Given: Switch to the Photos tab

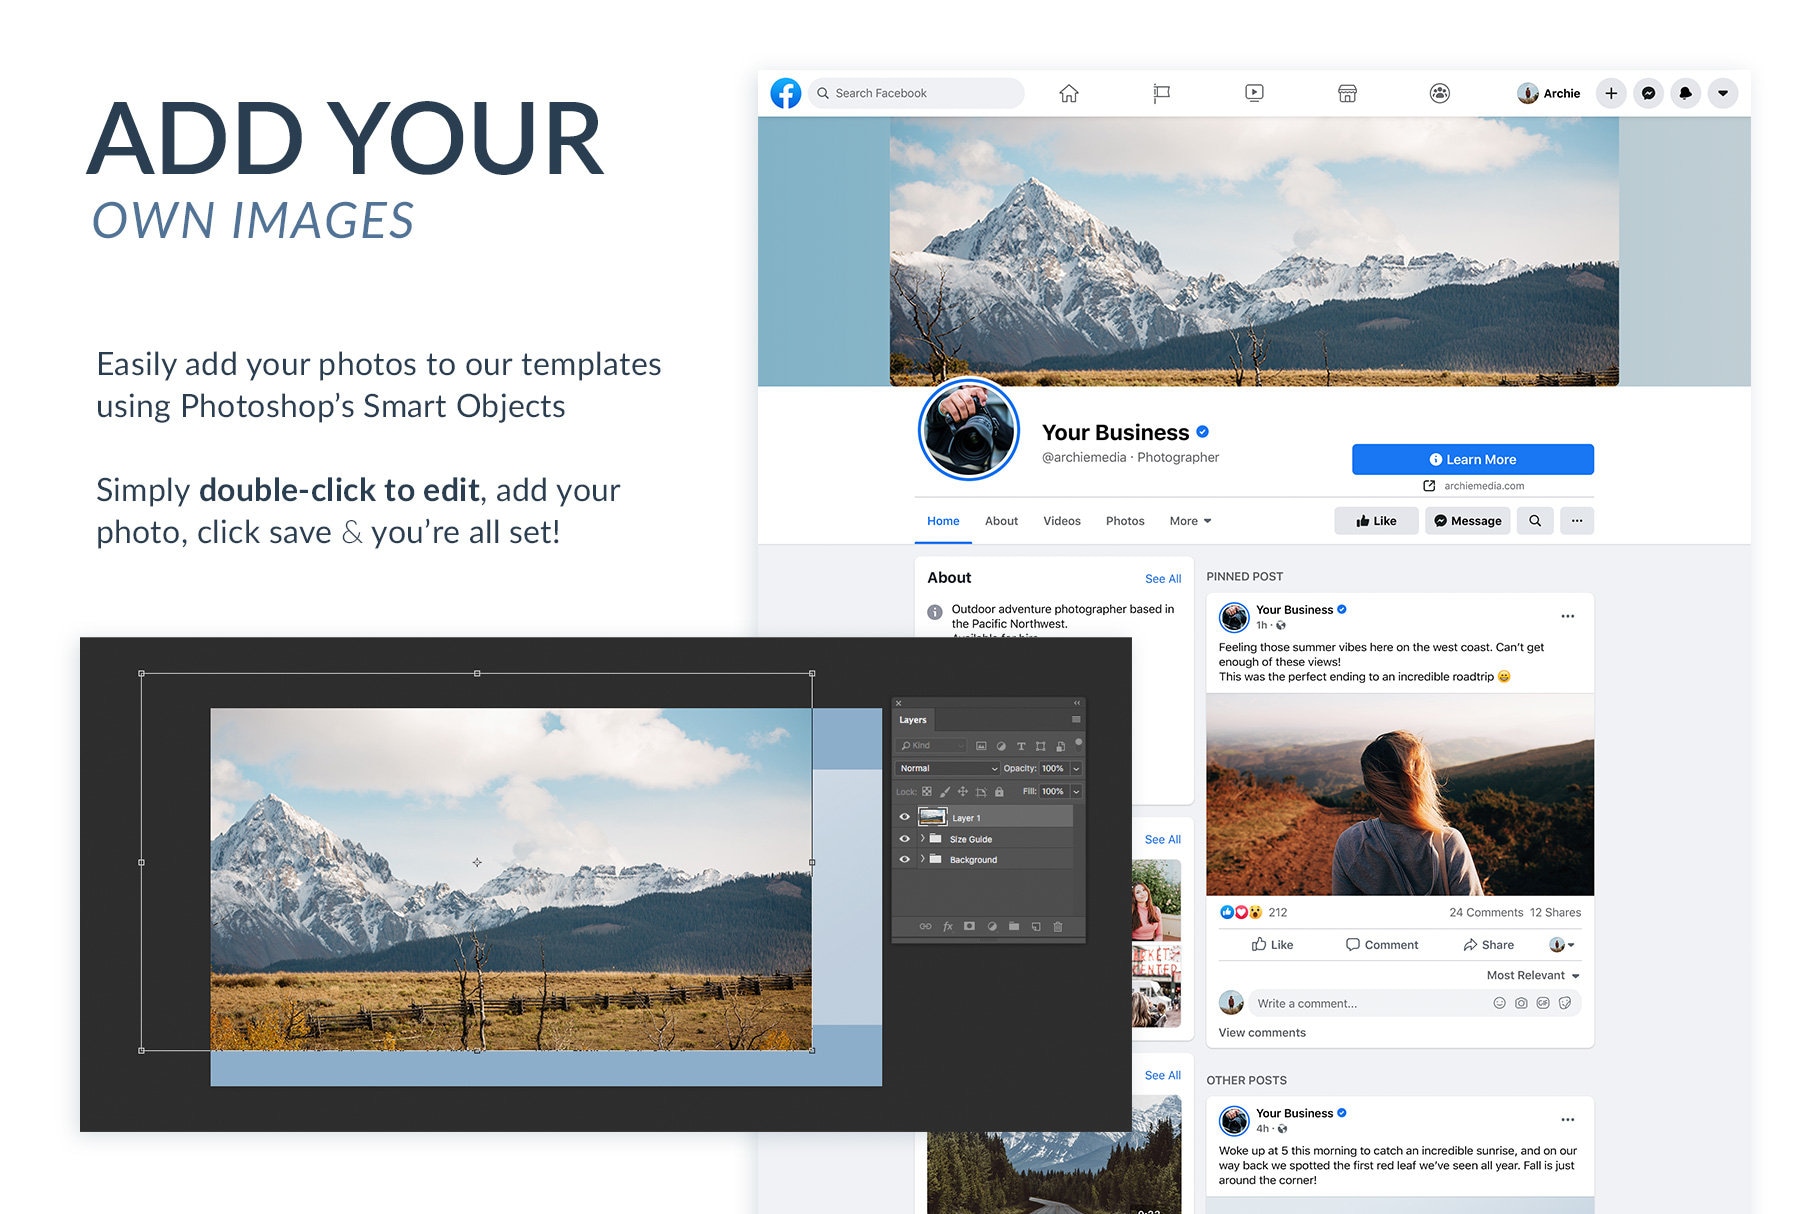Looking at the screenshot, I should coord(1125,521).
